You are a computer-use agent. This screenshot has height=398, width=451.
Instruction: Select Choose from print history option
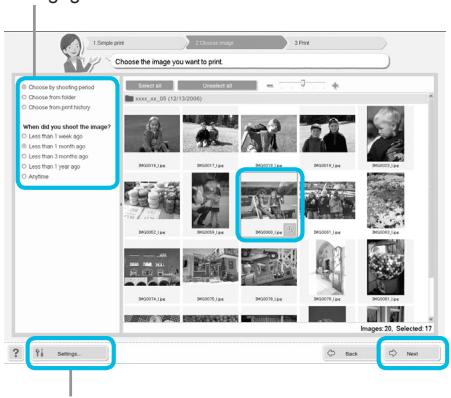click(56, 107)
